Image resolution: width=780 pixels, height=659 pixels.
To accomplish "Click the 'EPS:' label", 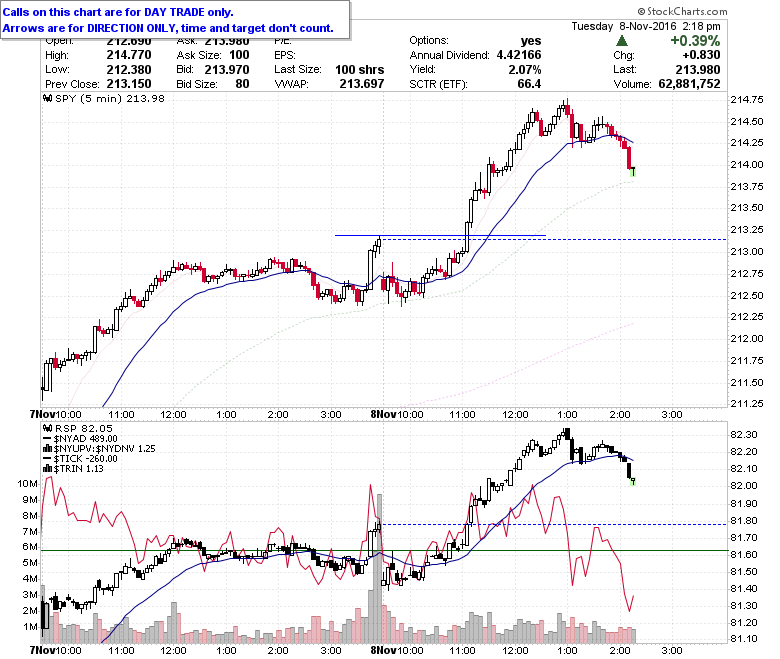I will pos(285,55).
